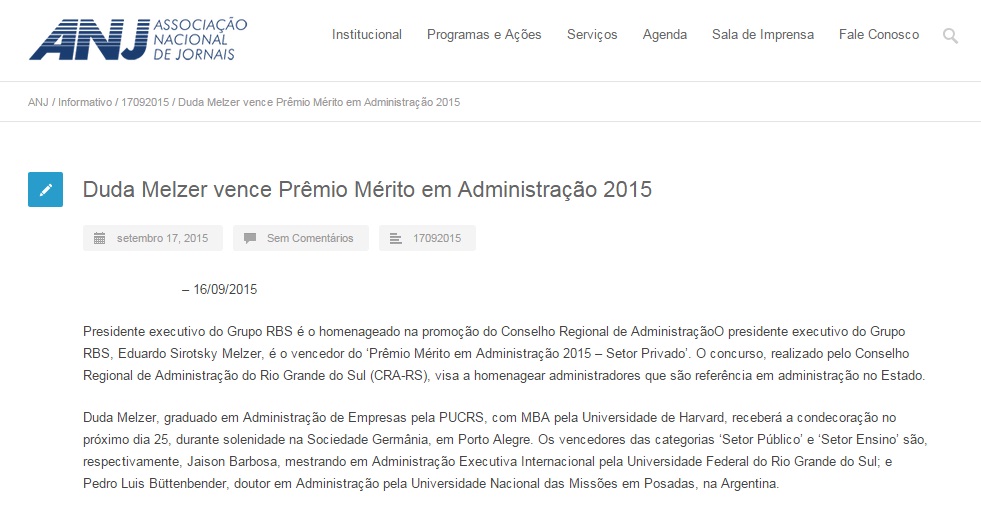Click the paragraph beginning Presidente executivo do Grupo RBS
Viewport: 981px width, 512px height.
point(504,354)
